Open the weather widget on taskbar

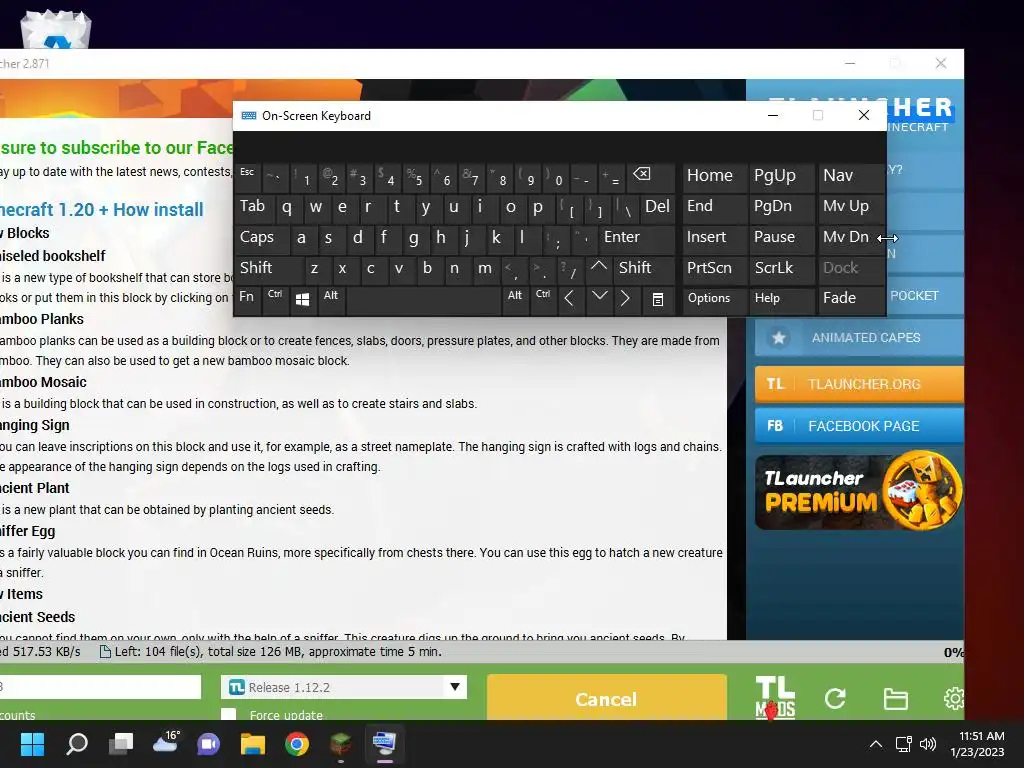coord(165,743)
